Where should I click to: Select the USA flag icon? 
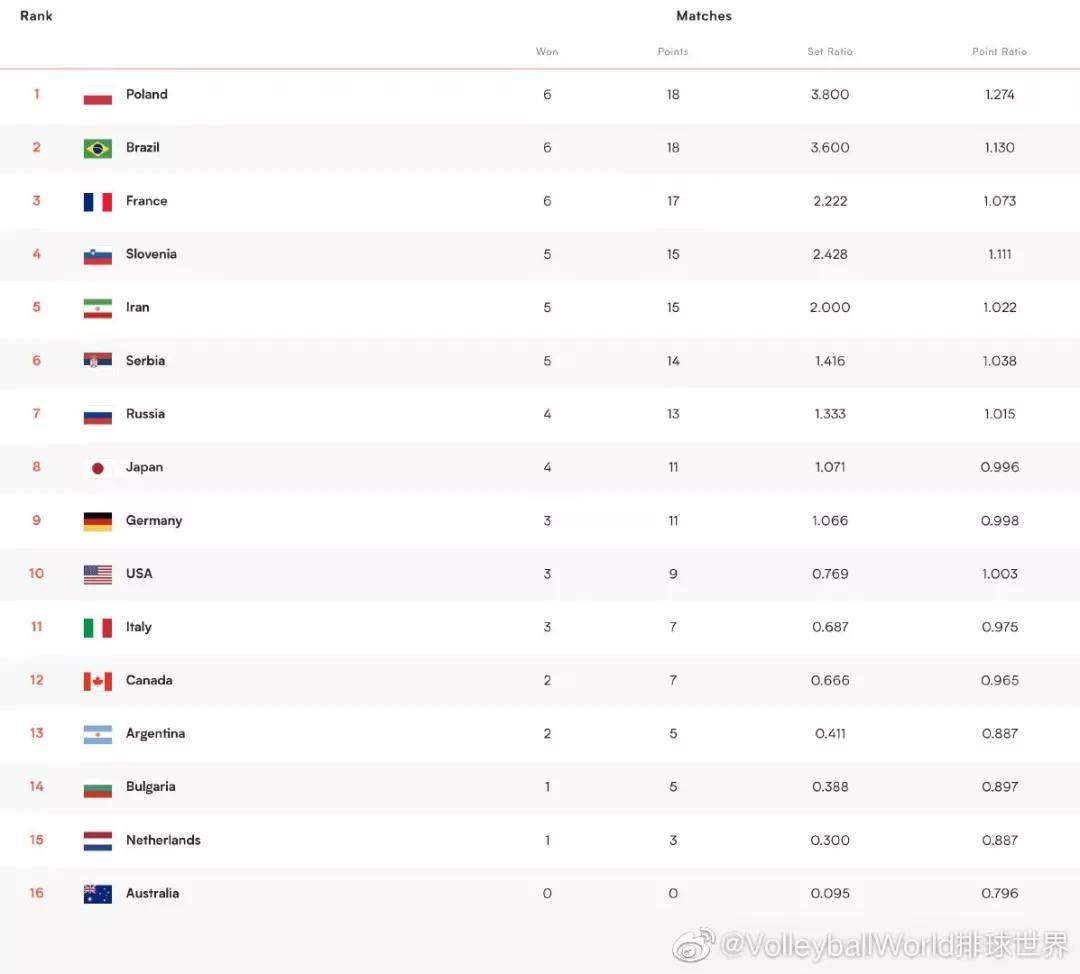click(98, 574)
